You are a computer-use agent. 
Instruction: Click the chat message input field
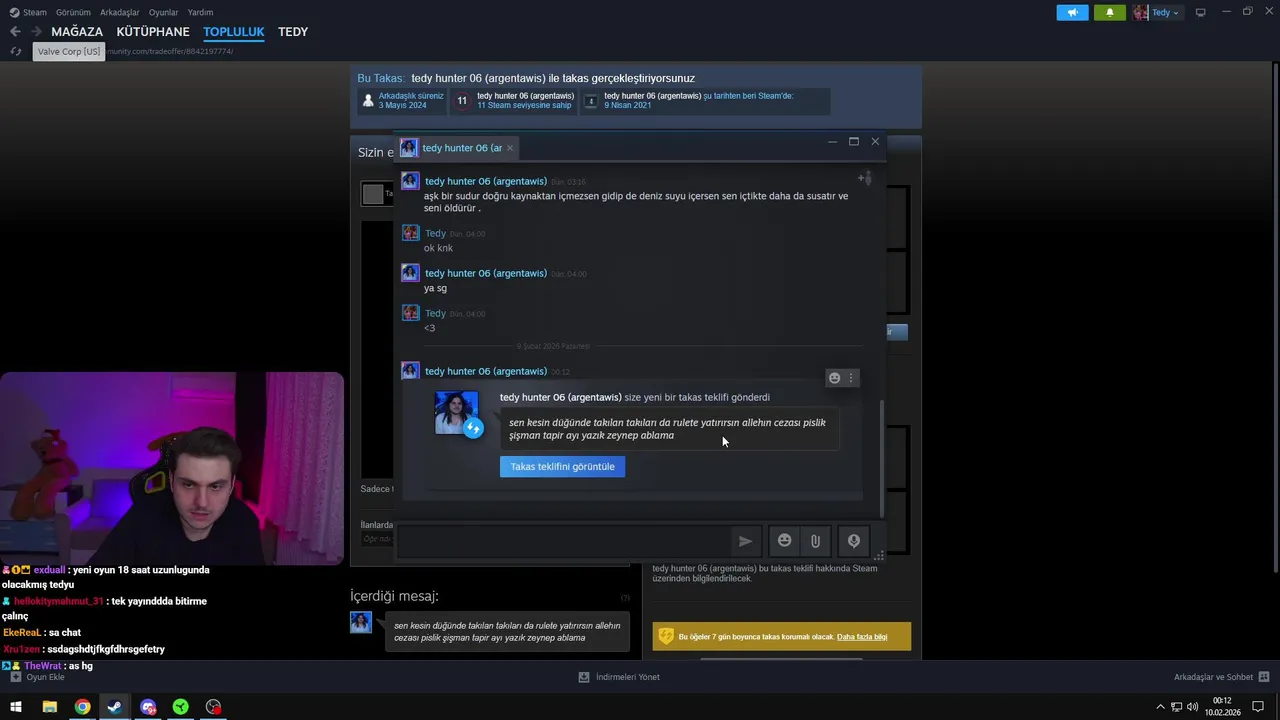563,541
